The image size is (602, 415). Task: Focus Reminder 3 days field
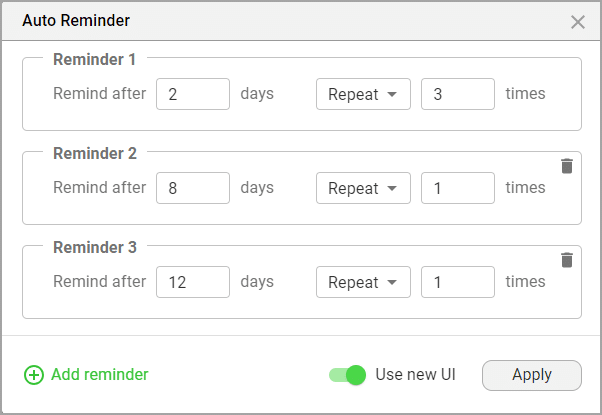pos(193,282)
